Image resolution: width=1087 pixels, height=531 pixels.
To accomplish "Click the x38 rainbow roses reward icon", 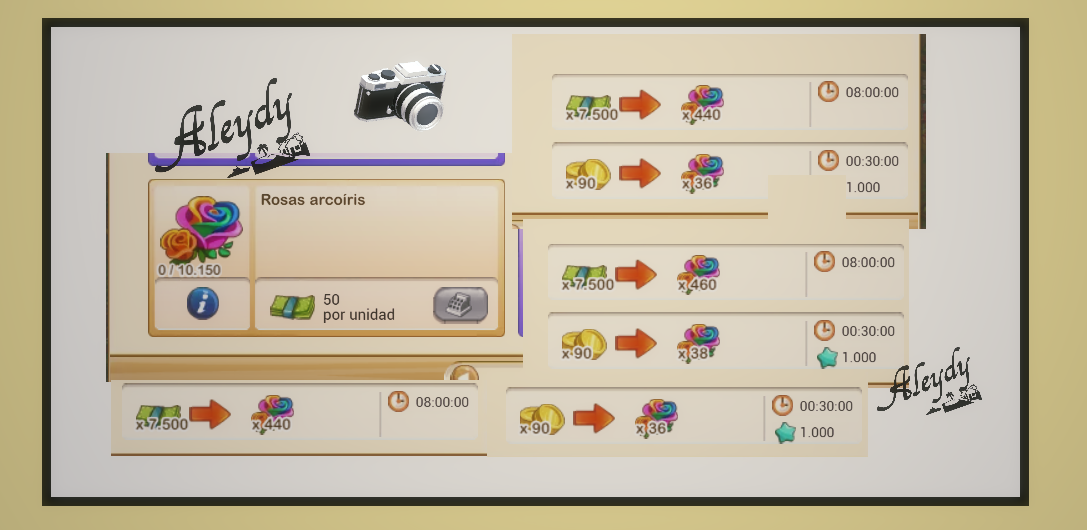I will pyautogui.click(x=698, y=343).
